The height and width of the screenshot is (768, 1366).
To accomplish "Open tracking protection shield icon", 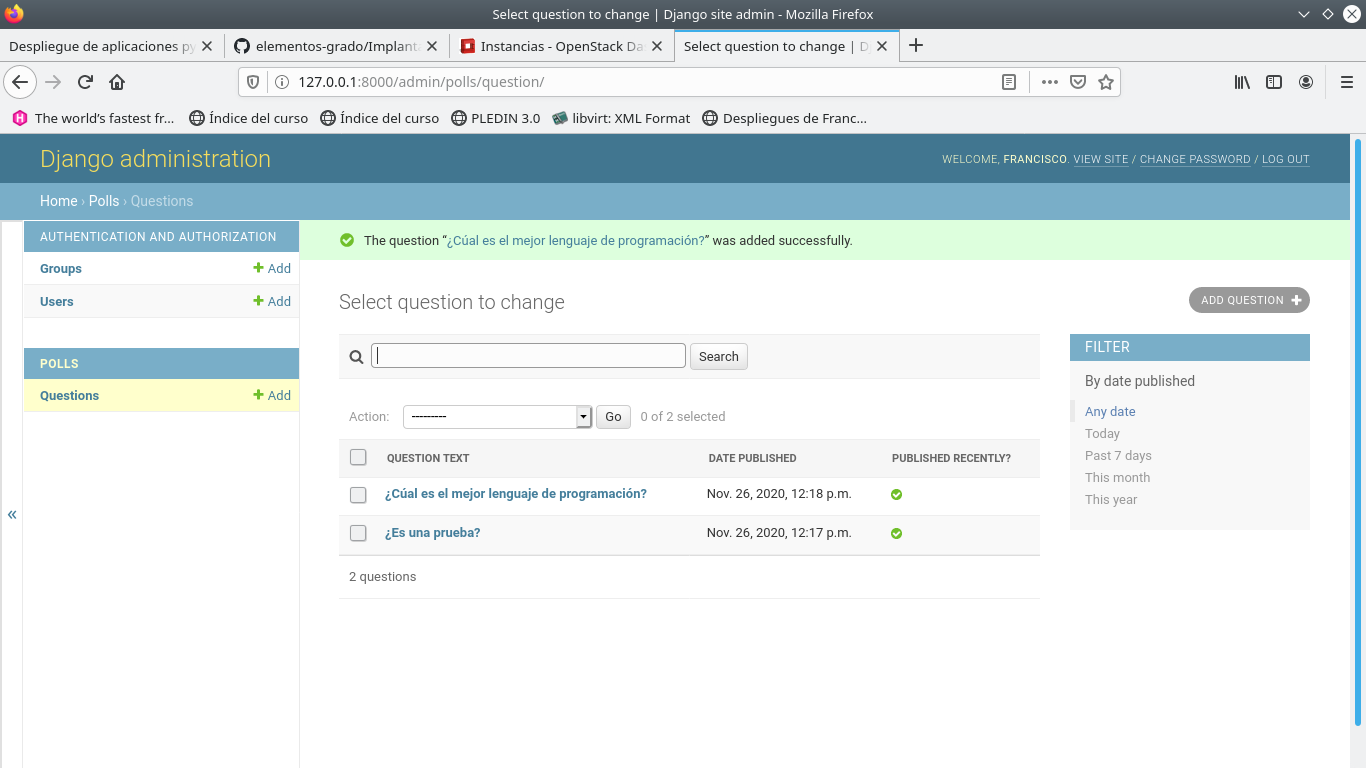I will pyautogui.click(x=253, y=82).
